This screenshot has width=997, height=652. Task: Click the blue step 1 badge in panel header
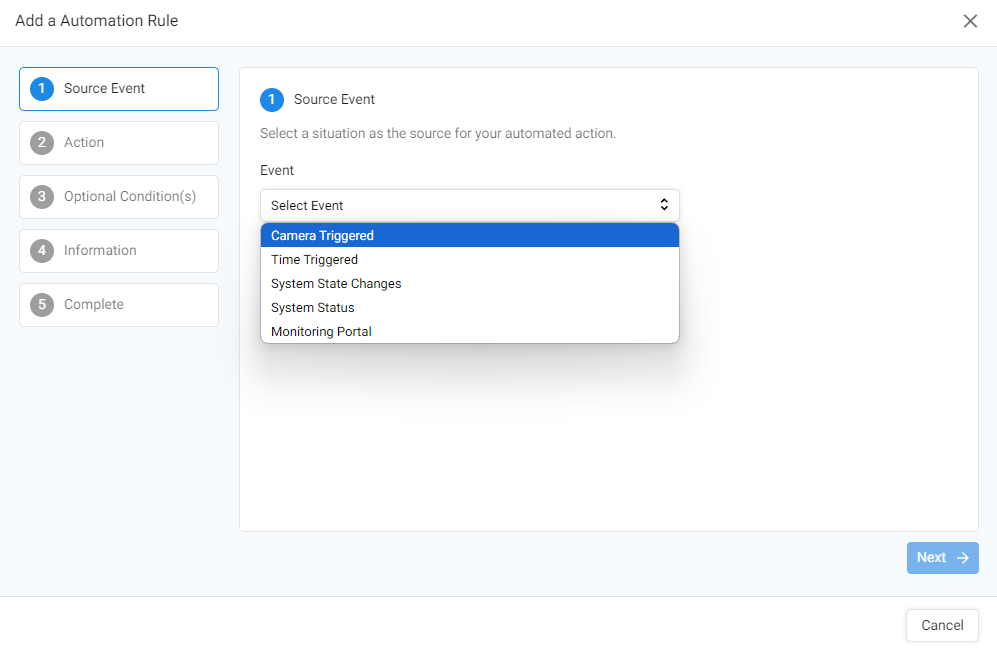(272, 100)
